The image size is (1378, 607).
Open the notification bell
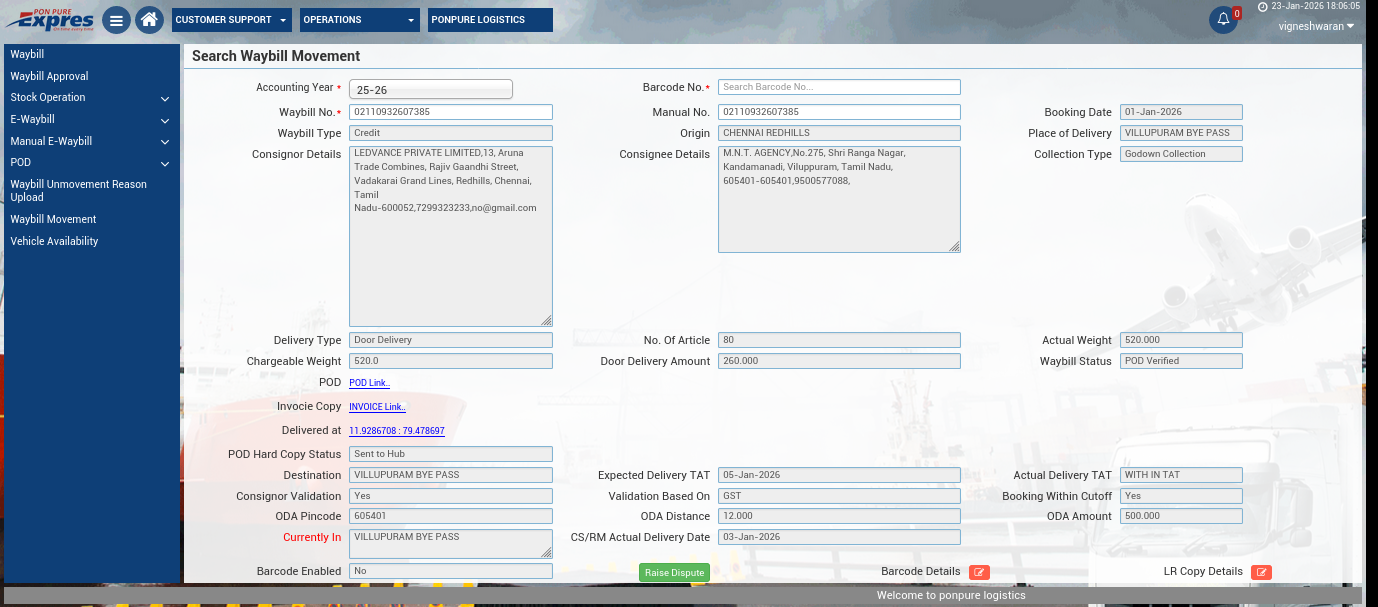click(x=1223, y=20)
